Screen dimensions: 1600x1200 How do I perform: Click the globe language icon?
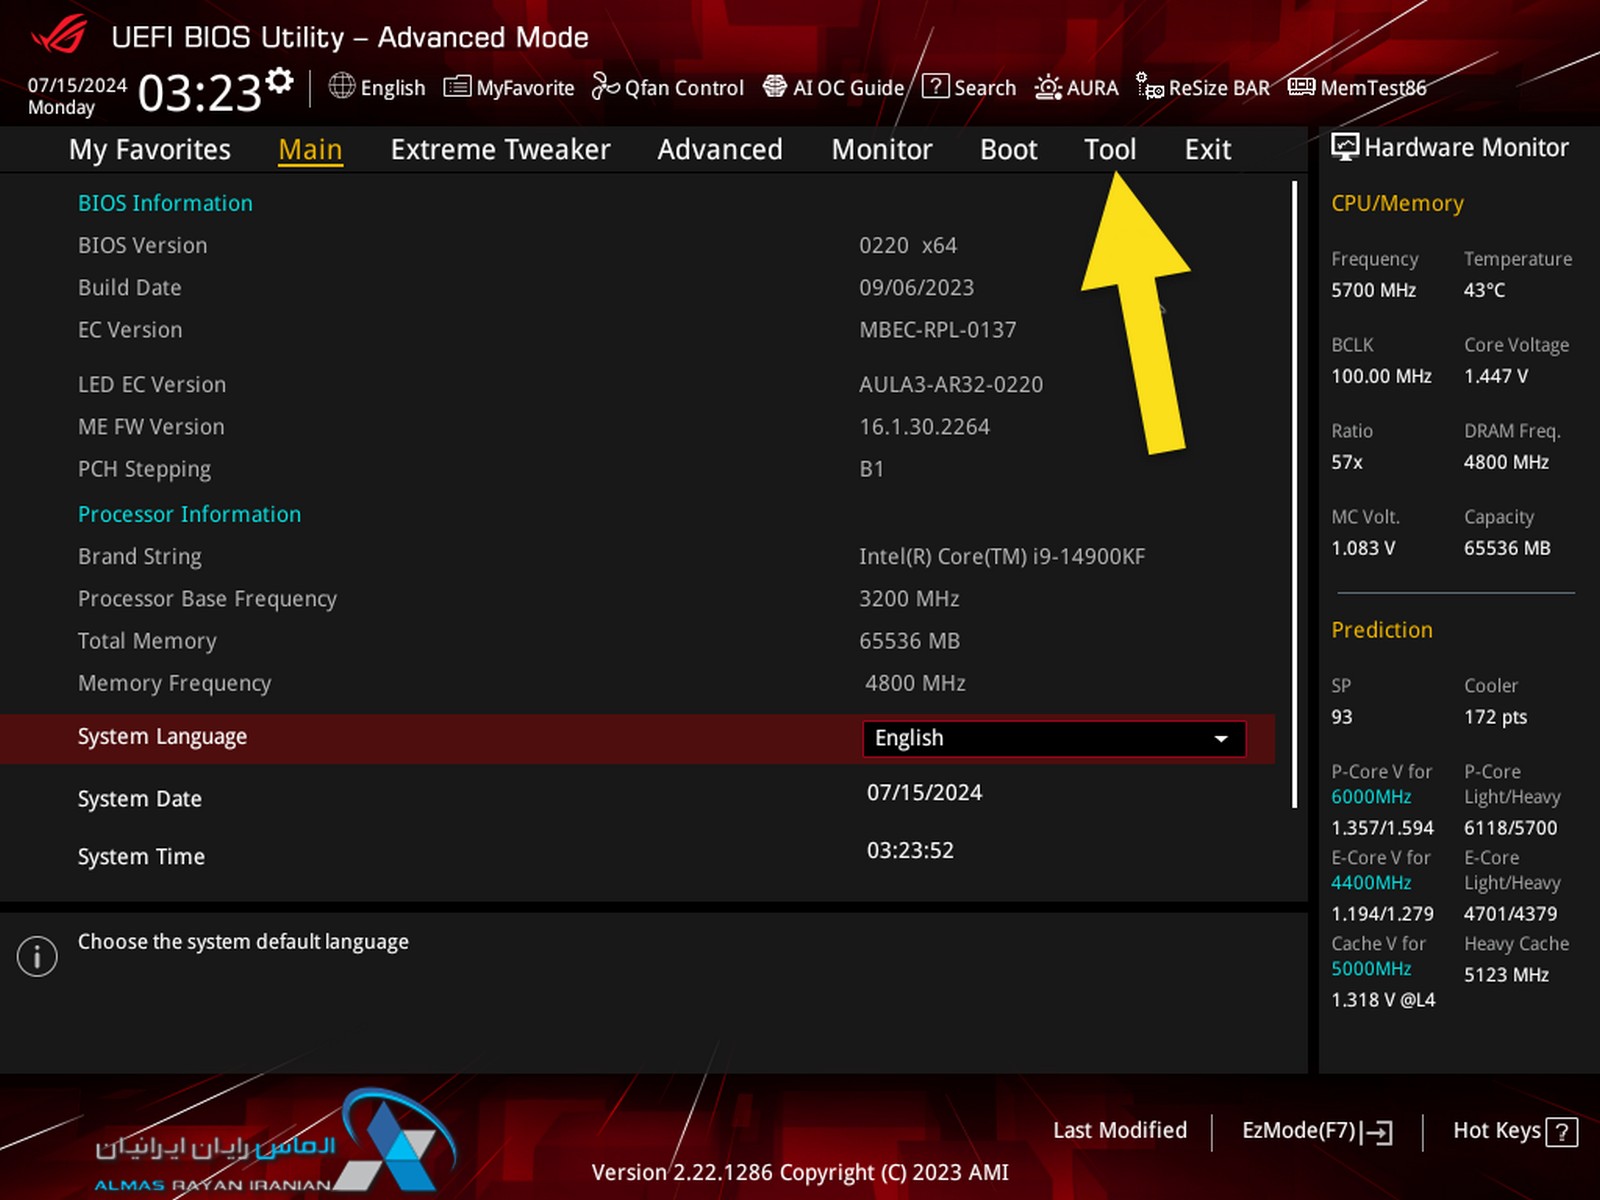coord(342,86)
